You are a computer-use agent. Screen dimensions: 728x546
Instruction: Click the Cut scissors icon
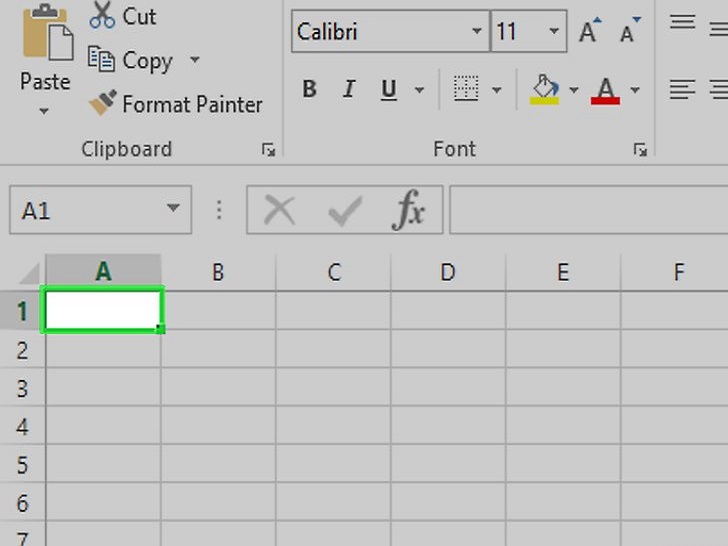click(102, 16)
